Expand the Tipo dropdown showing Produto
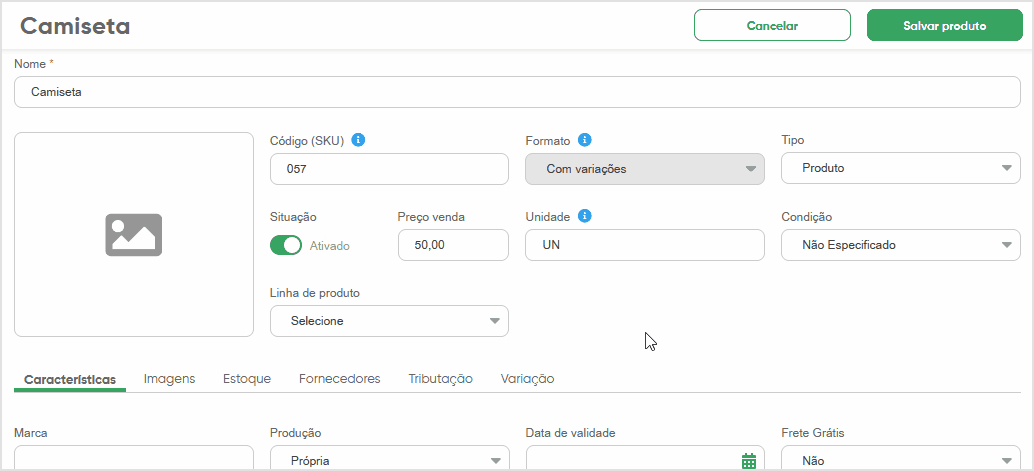The height and width of the screenshot is (471, 1034). (901, 168)
